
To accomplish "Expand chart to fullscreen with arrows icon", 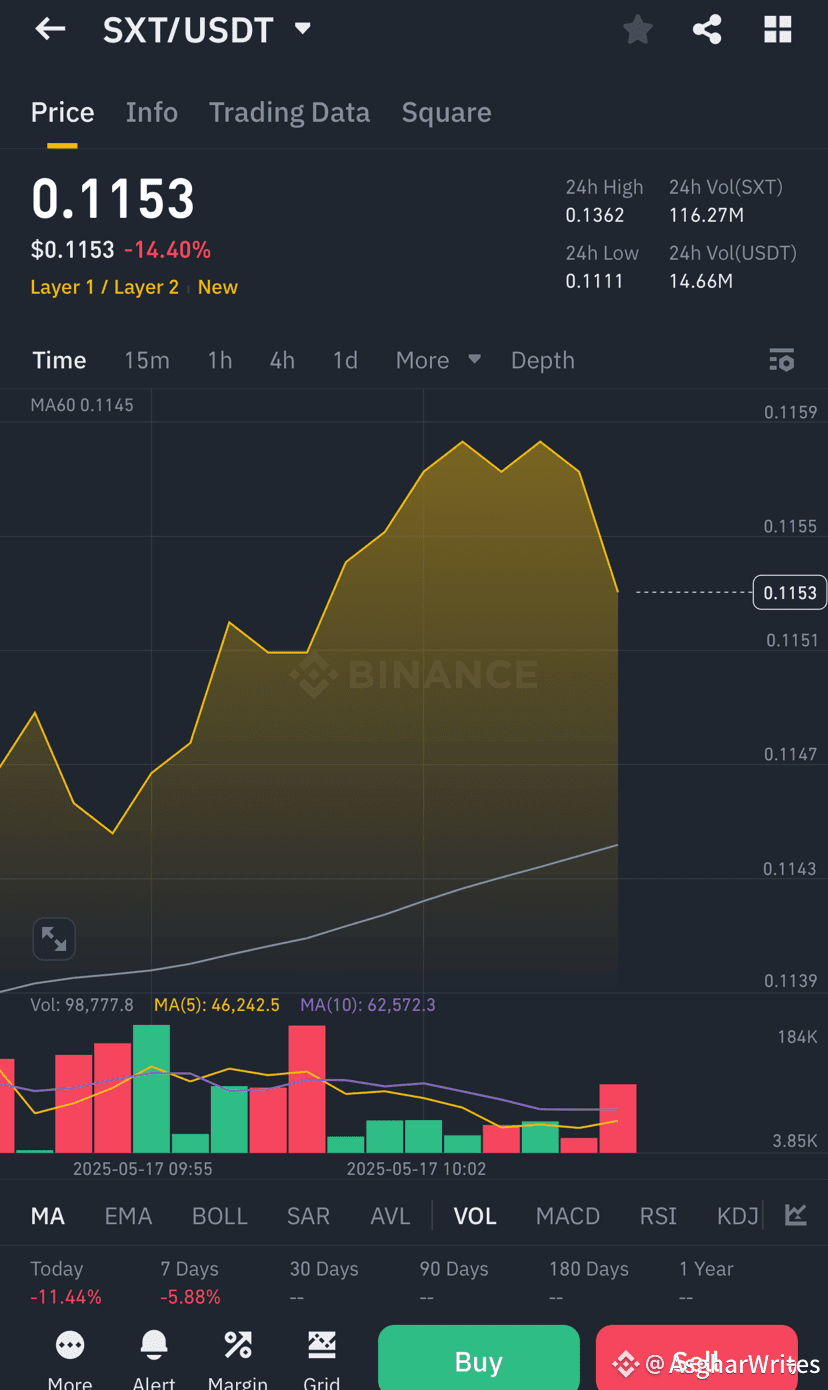I will click(54, 938).
